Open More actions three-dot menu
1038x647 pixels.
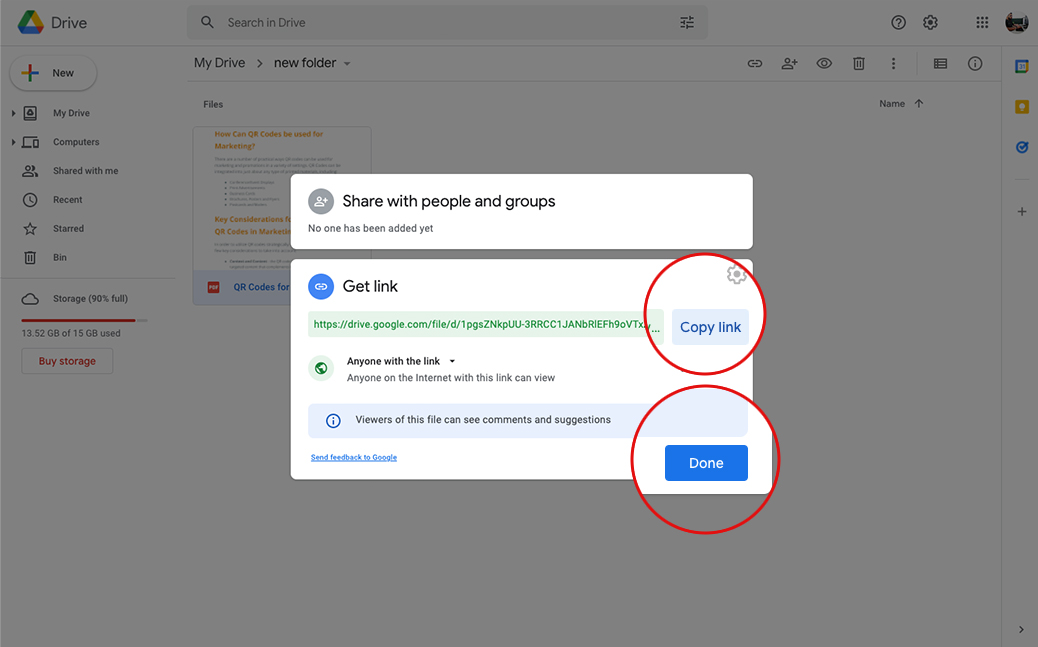893,63
